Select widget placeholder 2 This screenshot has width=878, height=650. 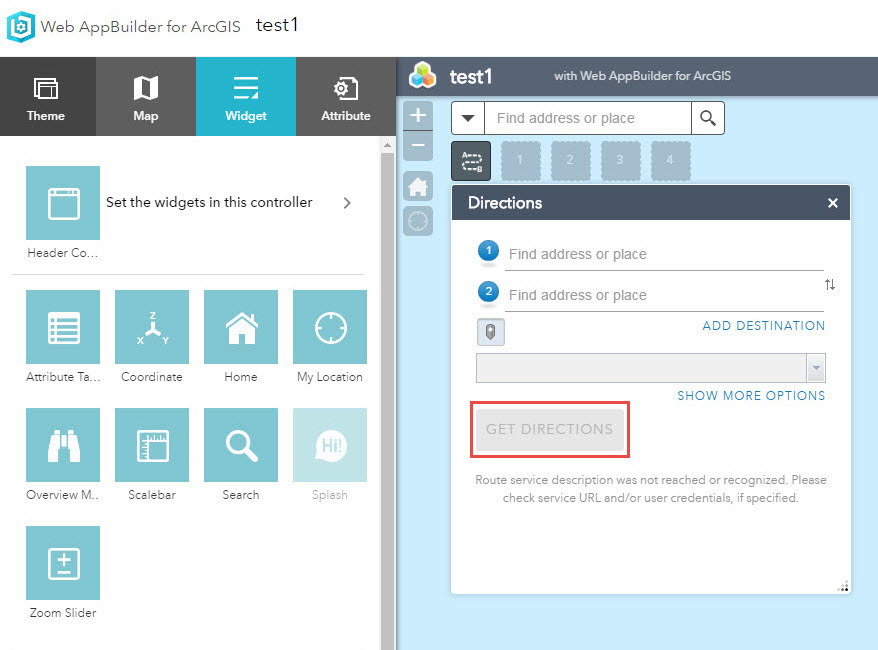[571, 161]
